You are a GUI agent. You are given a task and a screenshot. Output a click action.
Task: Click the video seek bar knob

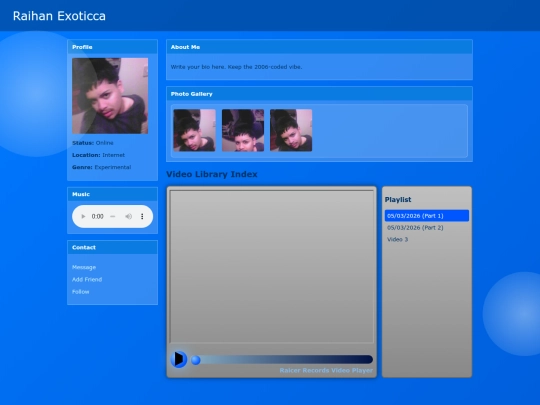click(196, 360)
